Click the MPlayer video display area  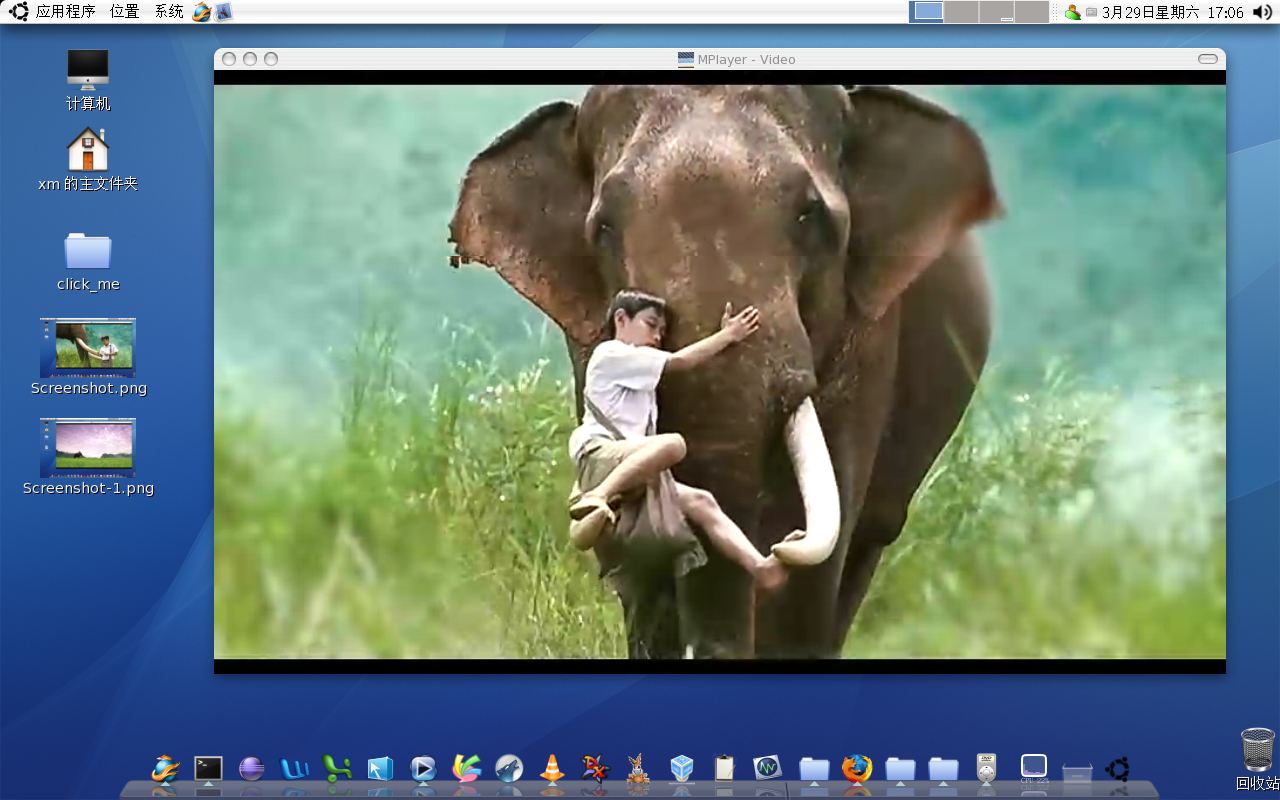pos(720,371)
